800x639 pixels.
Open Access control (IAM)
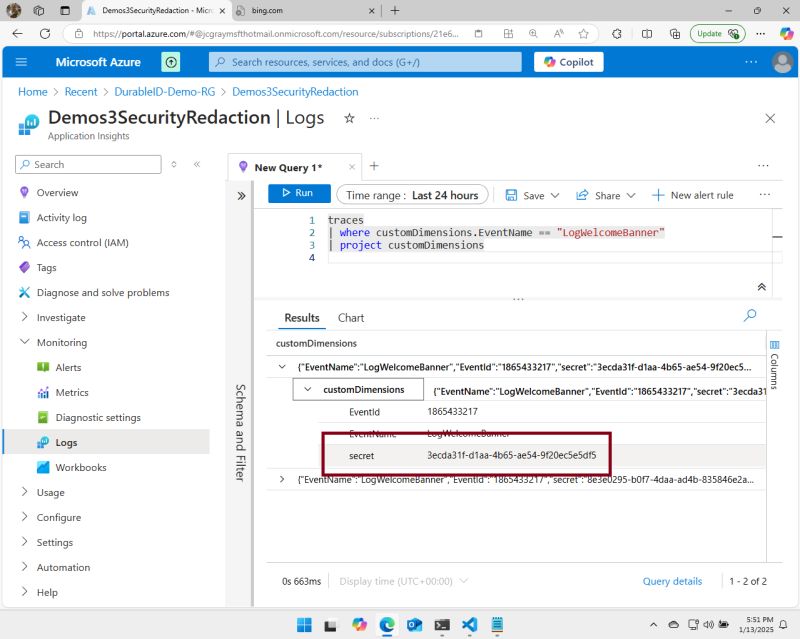(82, 242)
